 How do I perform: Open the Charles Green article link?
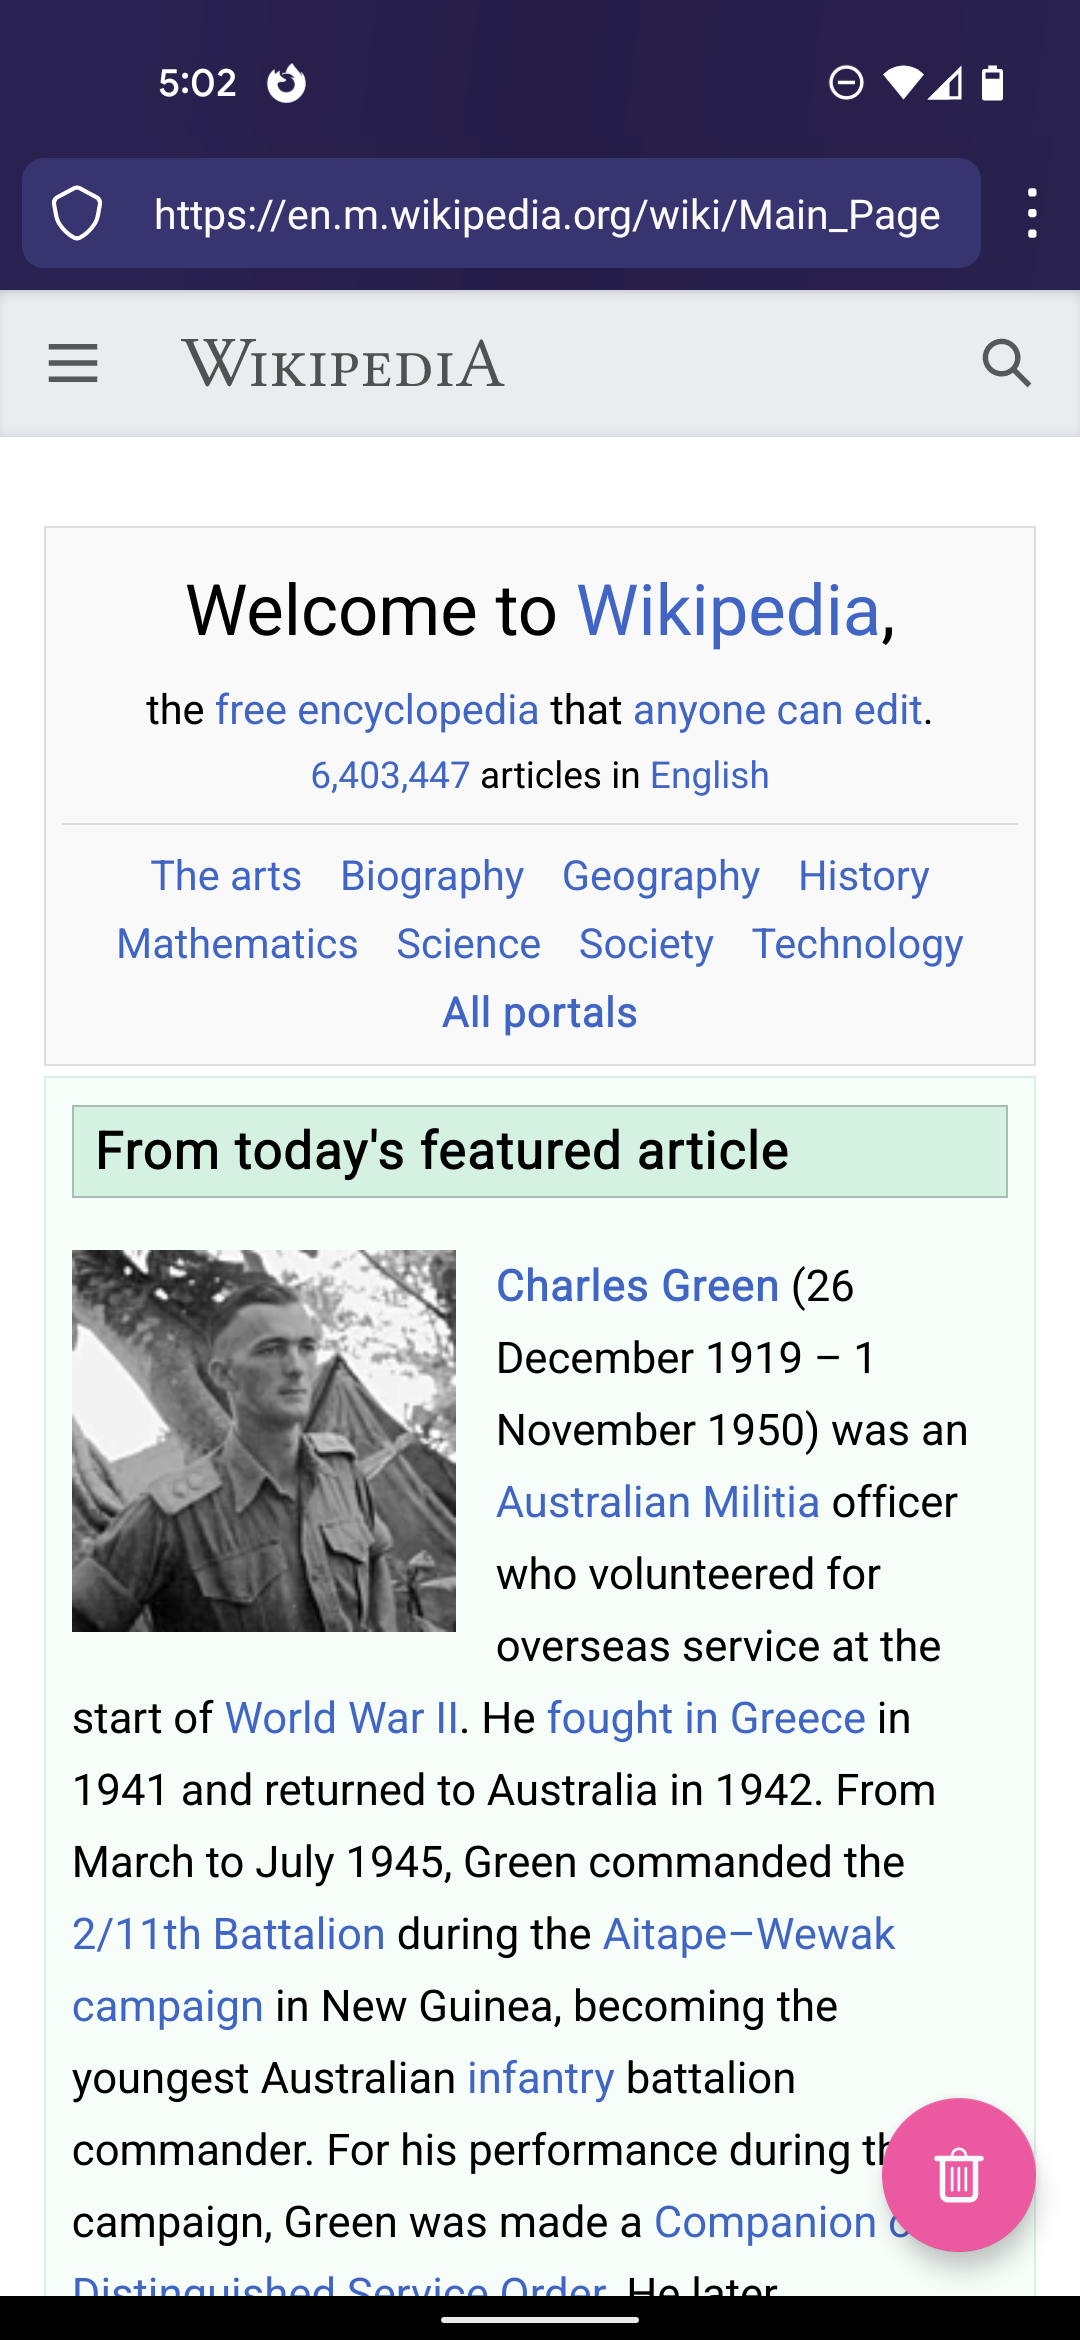coord(638,1286)
